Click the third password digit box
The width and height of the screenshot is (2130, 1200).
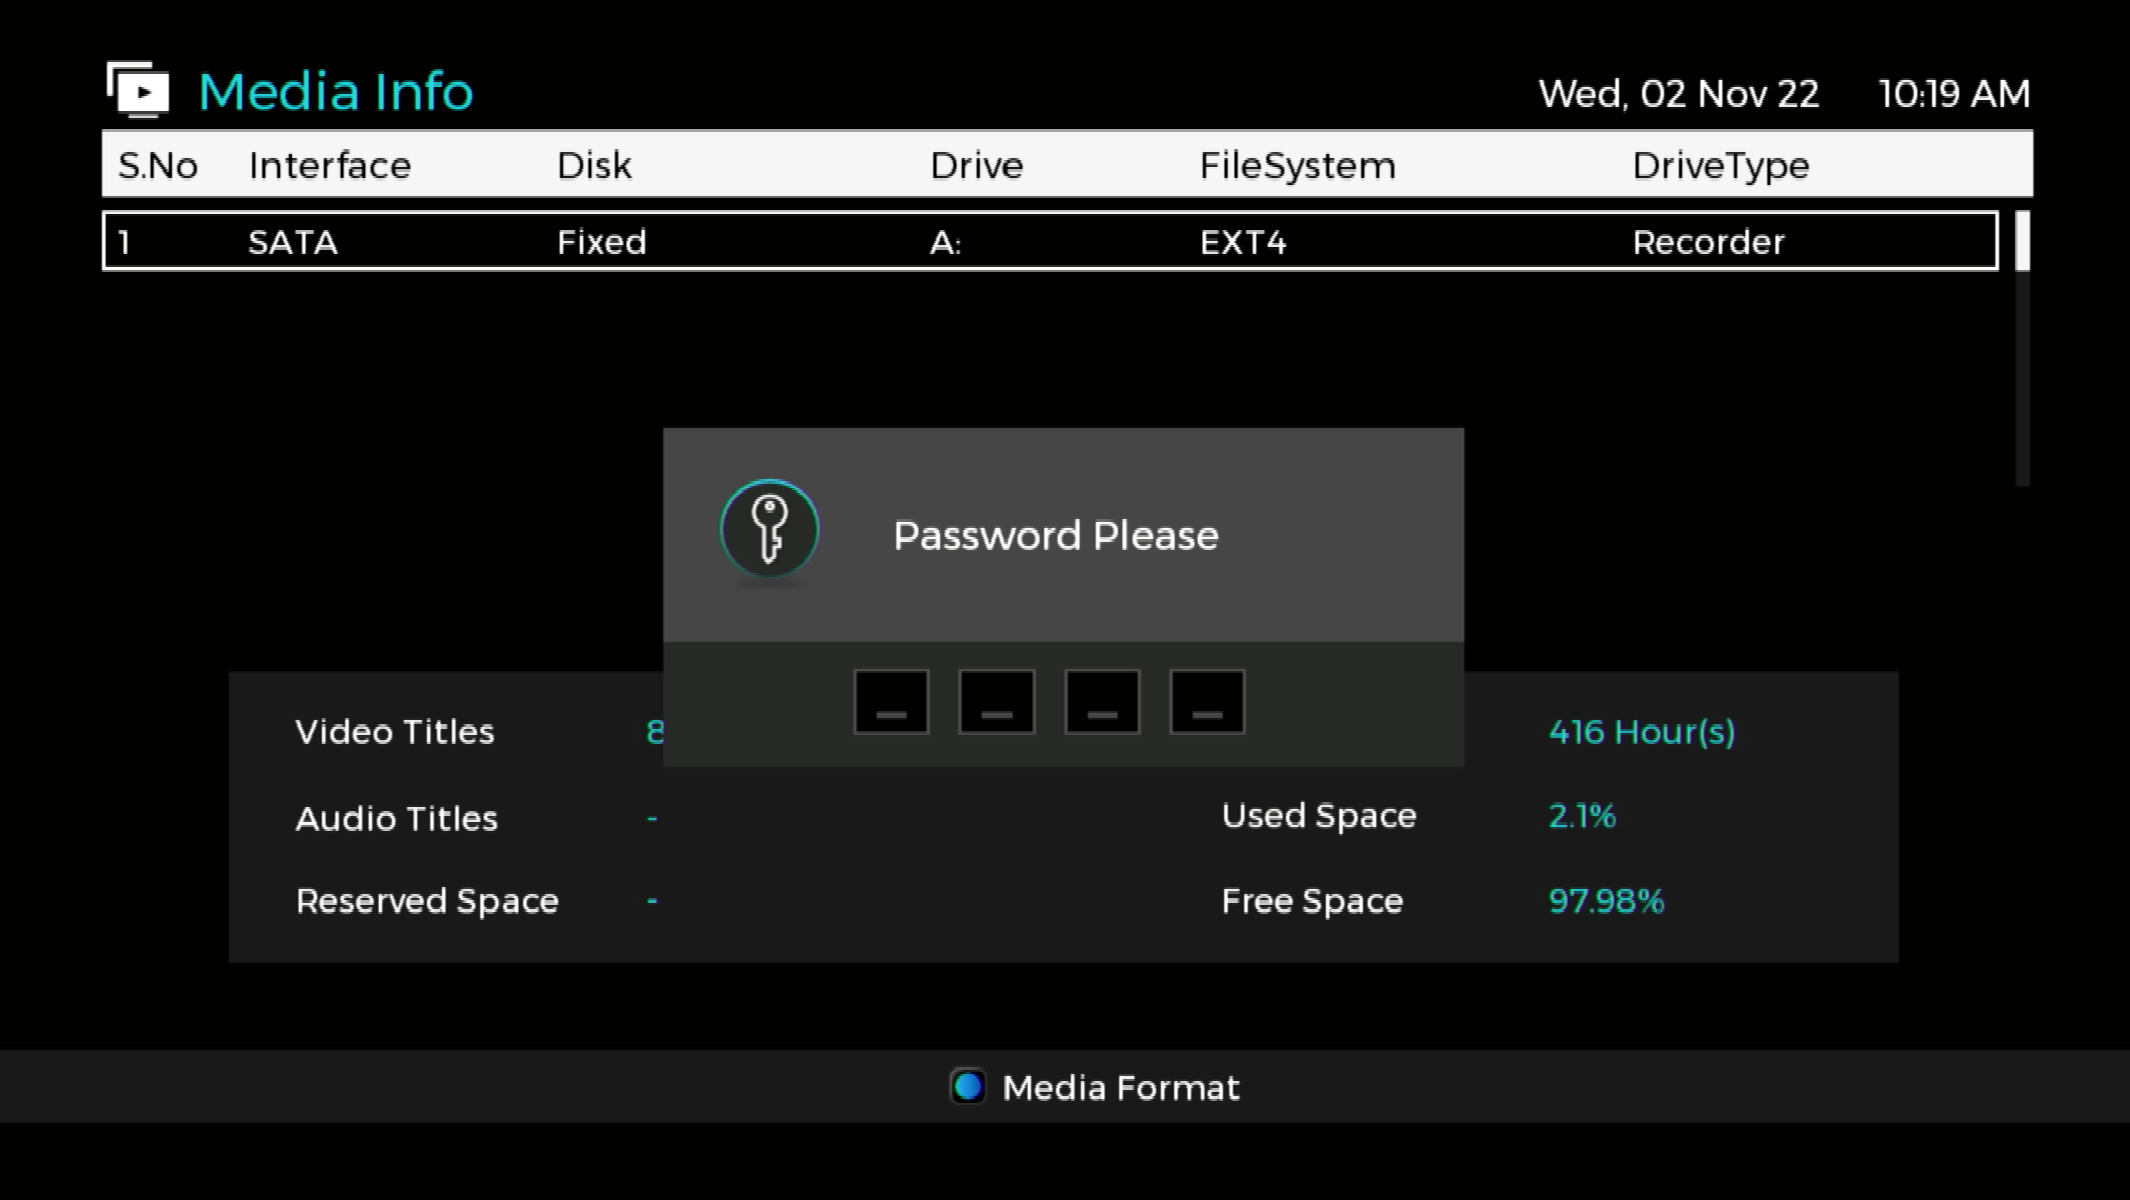pyautogui.click(x=1101, y=701)
